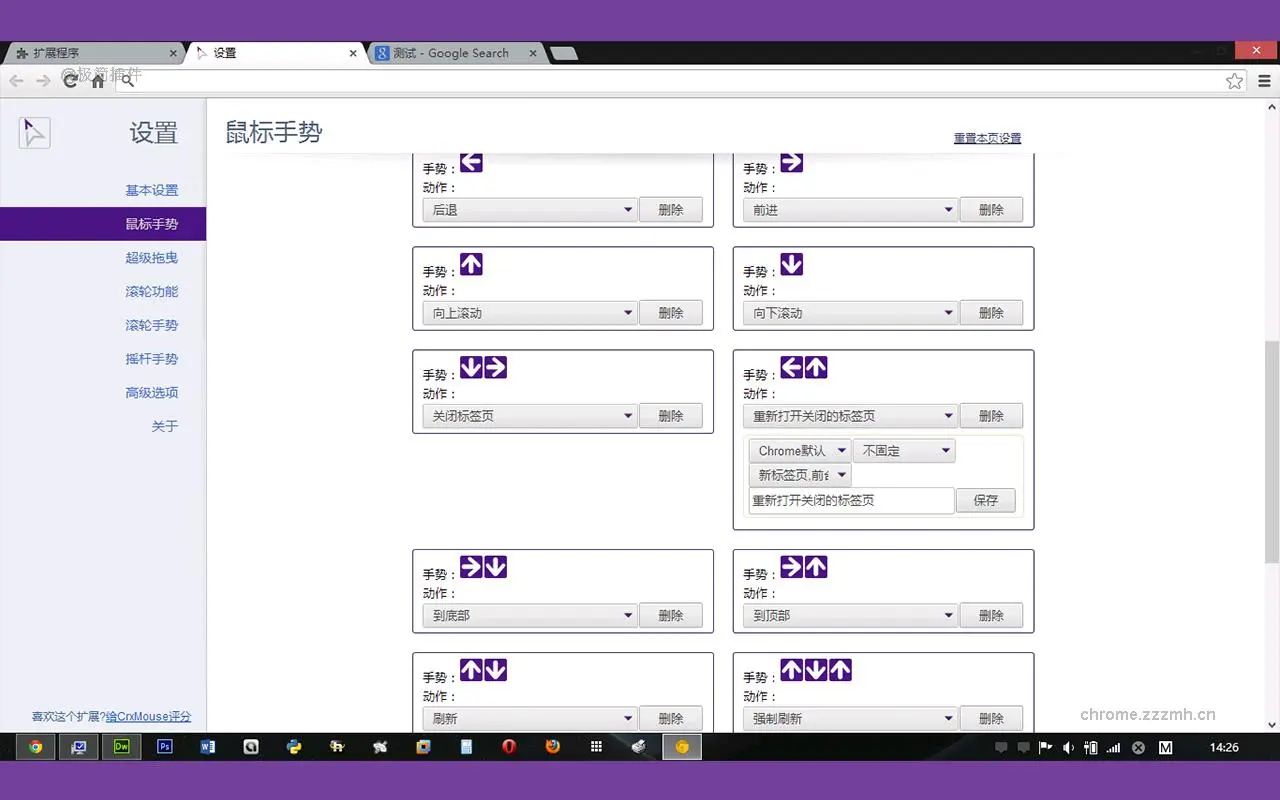Click the browser back arrow

click(x=16, y=81)
